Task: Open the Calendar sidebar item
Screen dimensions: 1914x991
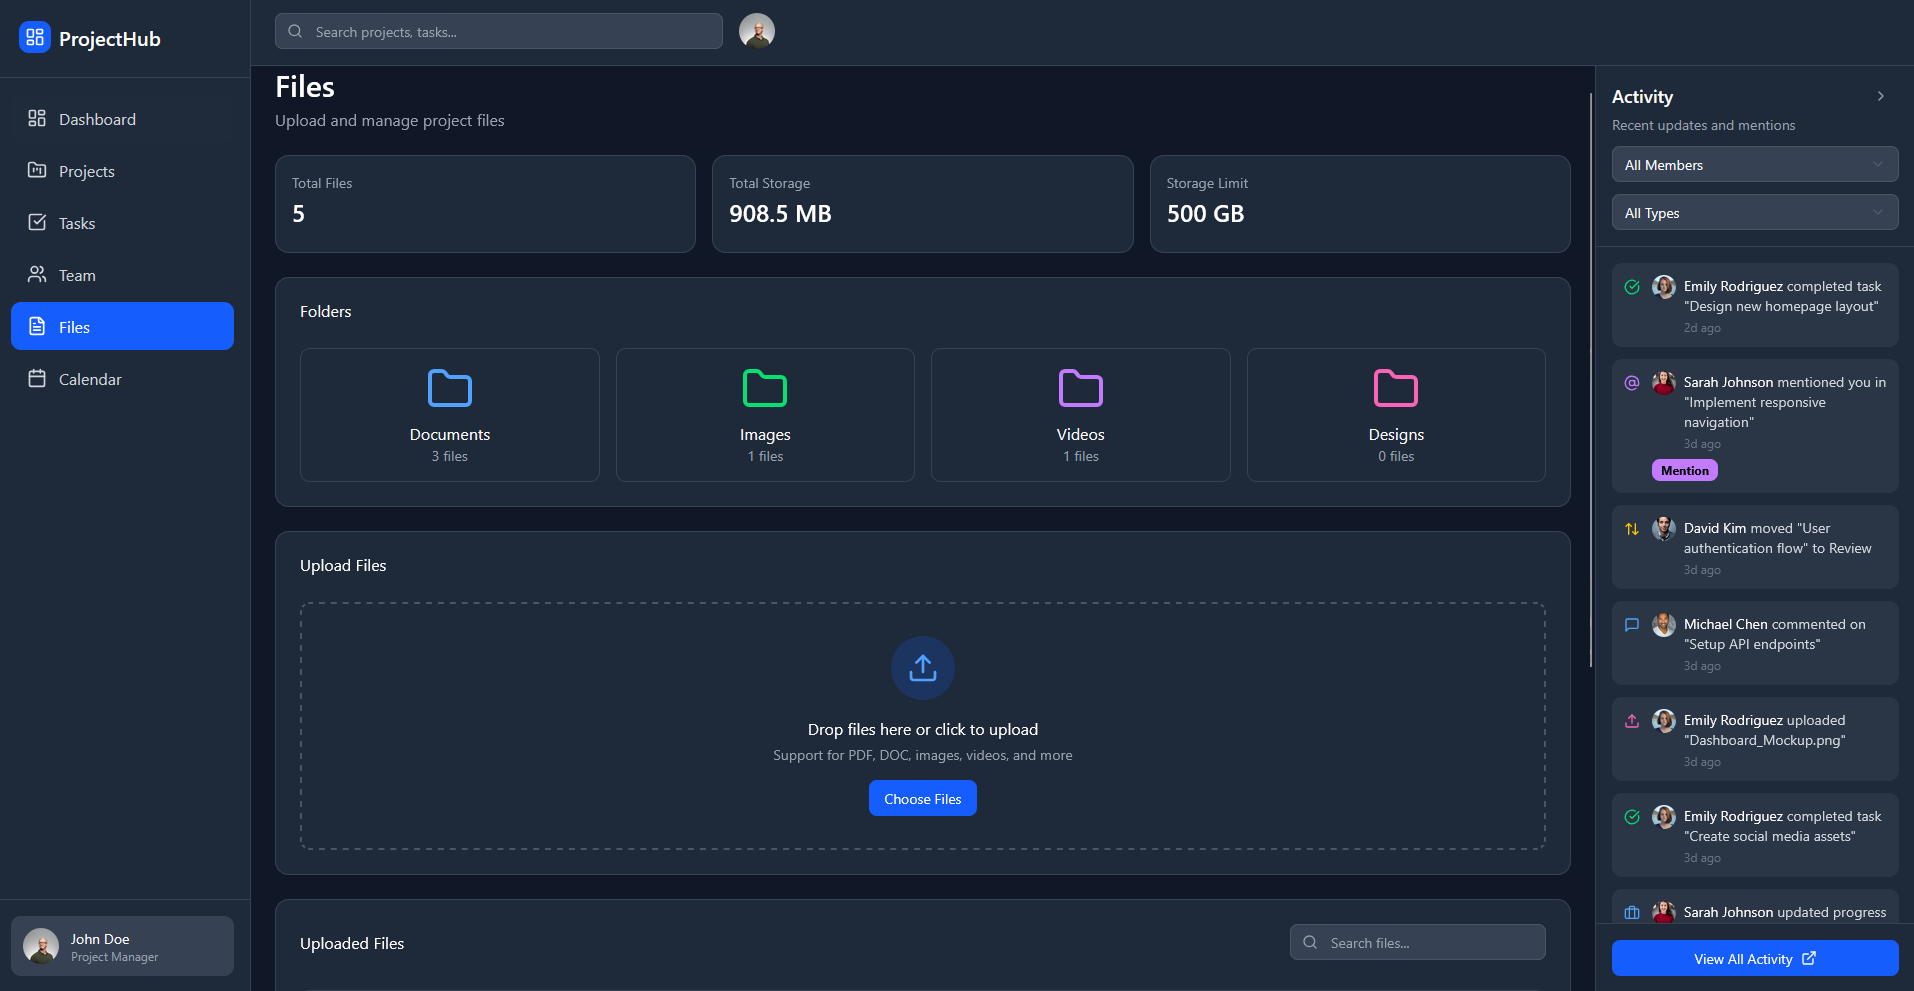Action: pos(90,379)
